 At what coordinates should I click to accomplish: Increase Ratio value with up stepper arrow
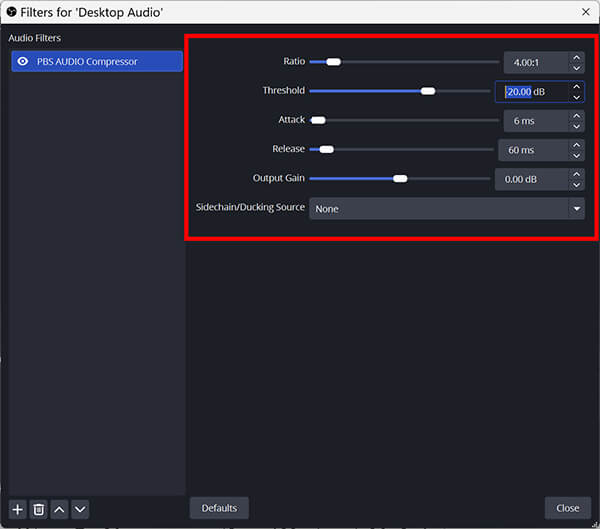click(577, 57)
